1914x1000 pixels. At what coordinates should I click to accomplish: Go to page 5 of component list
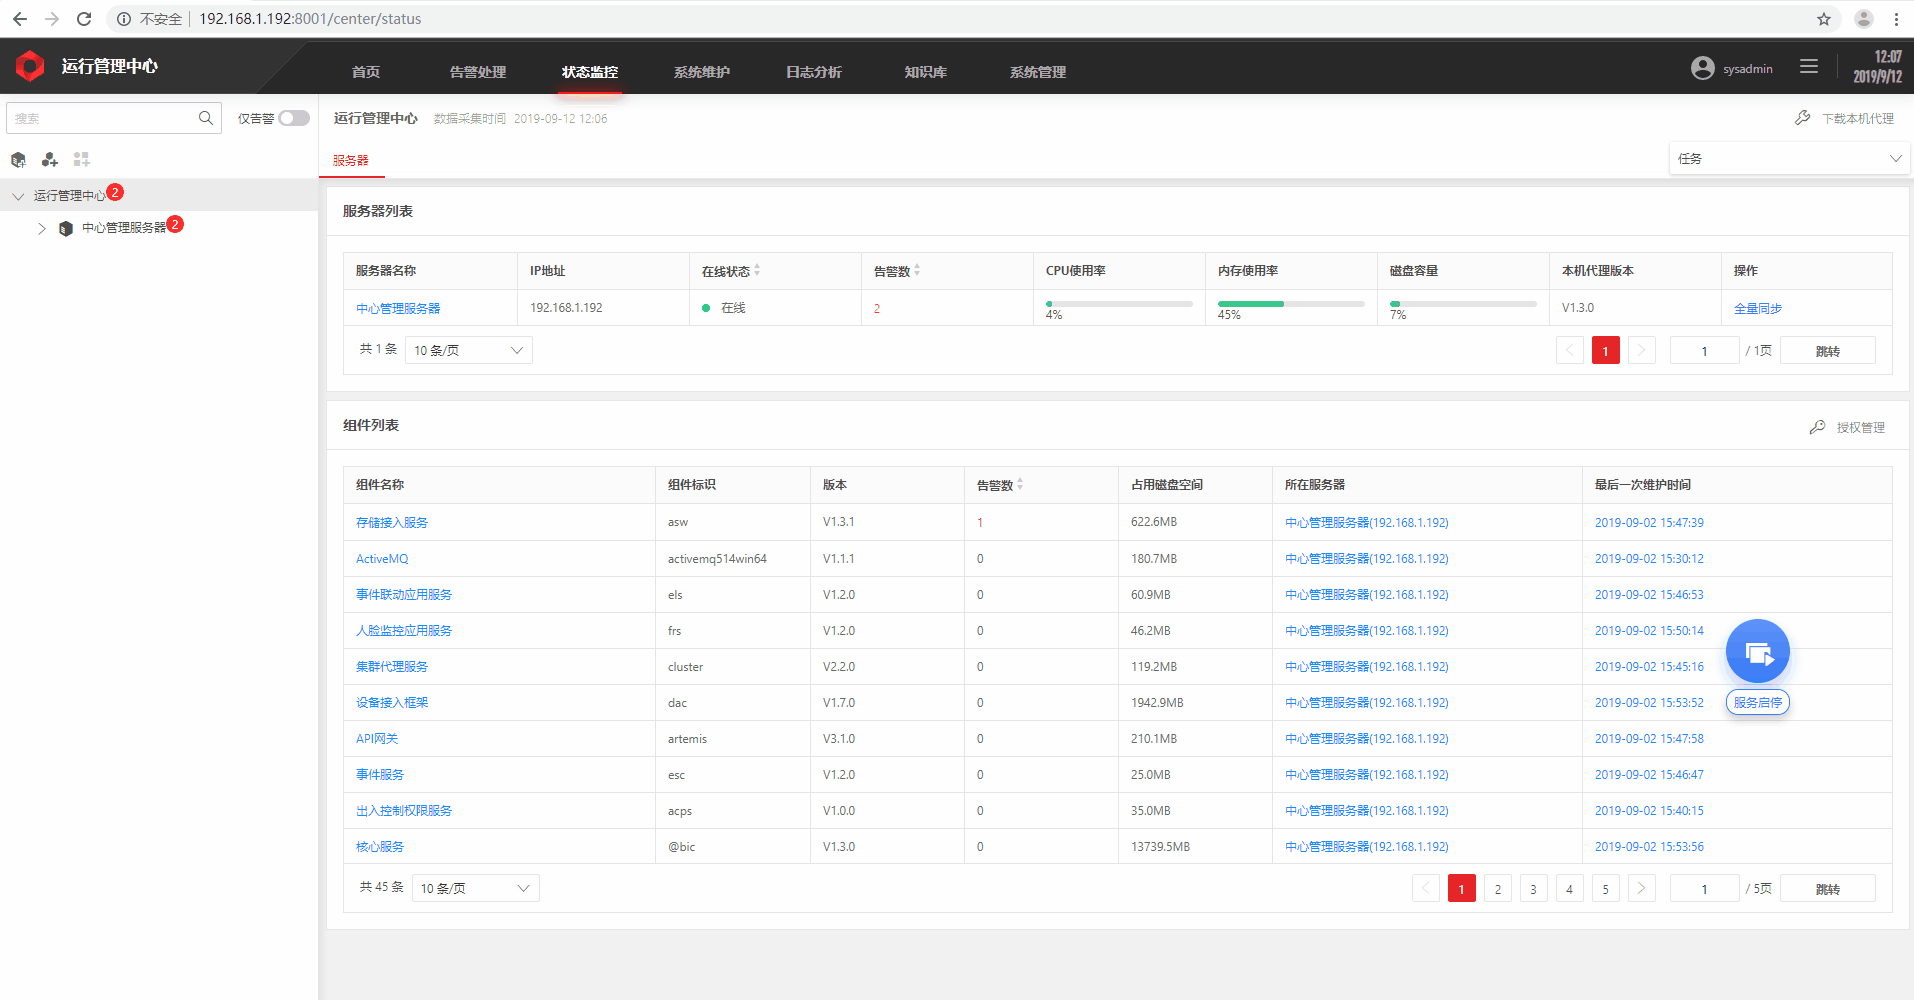tap(1605, 888)
